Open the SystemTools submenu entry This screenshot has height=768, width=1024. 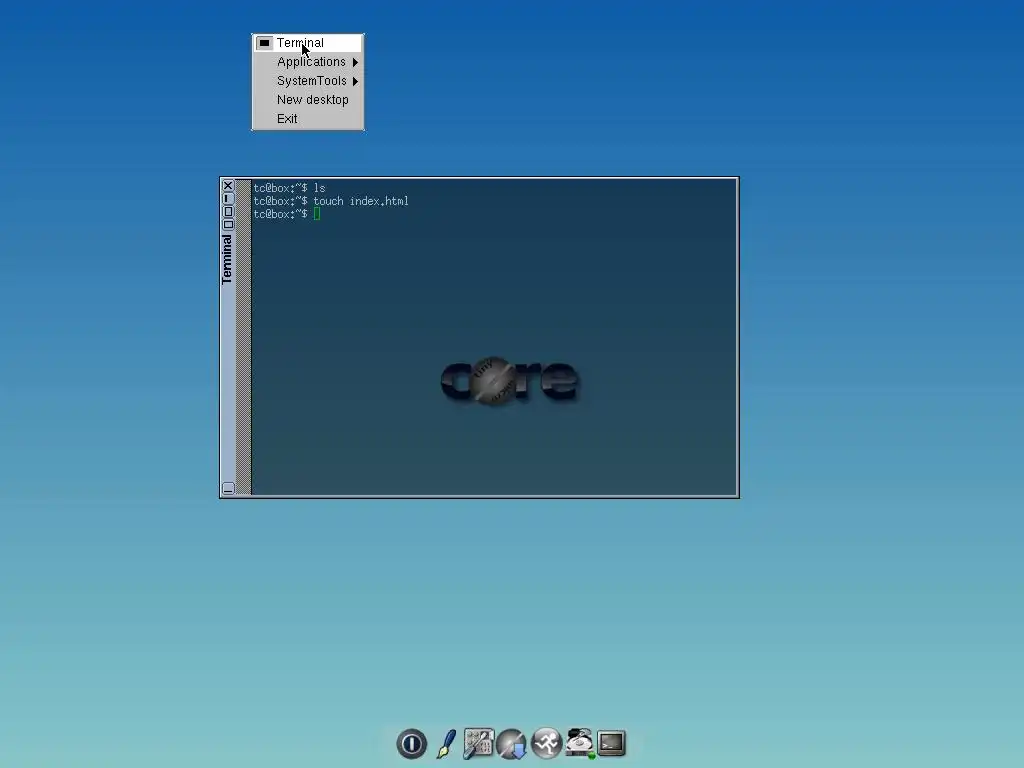(308, 81)
